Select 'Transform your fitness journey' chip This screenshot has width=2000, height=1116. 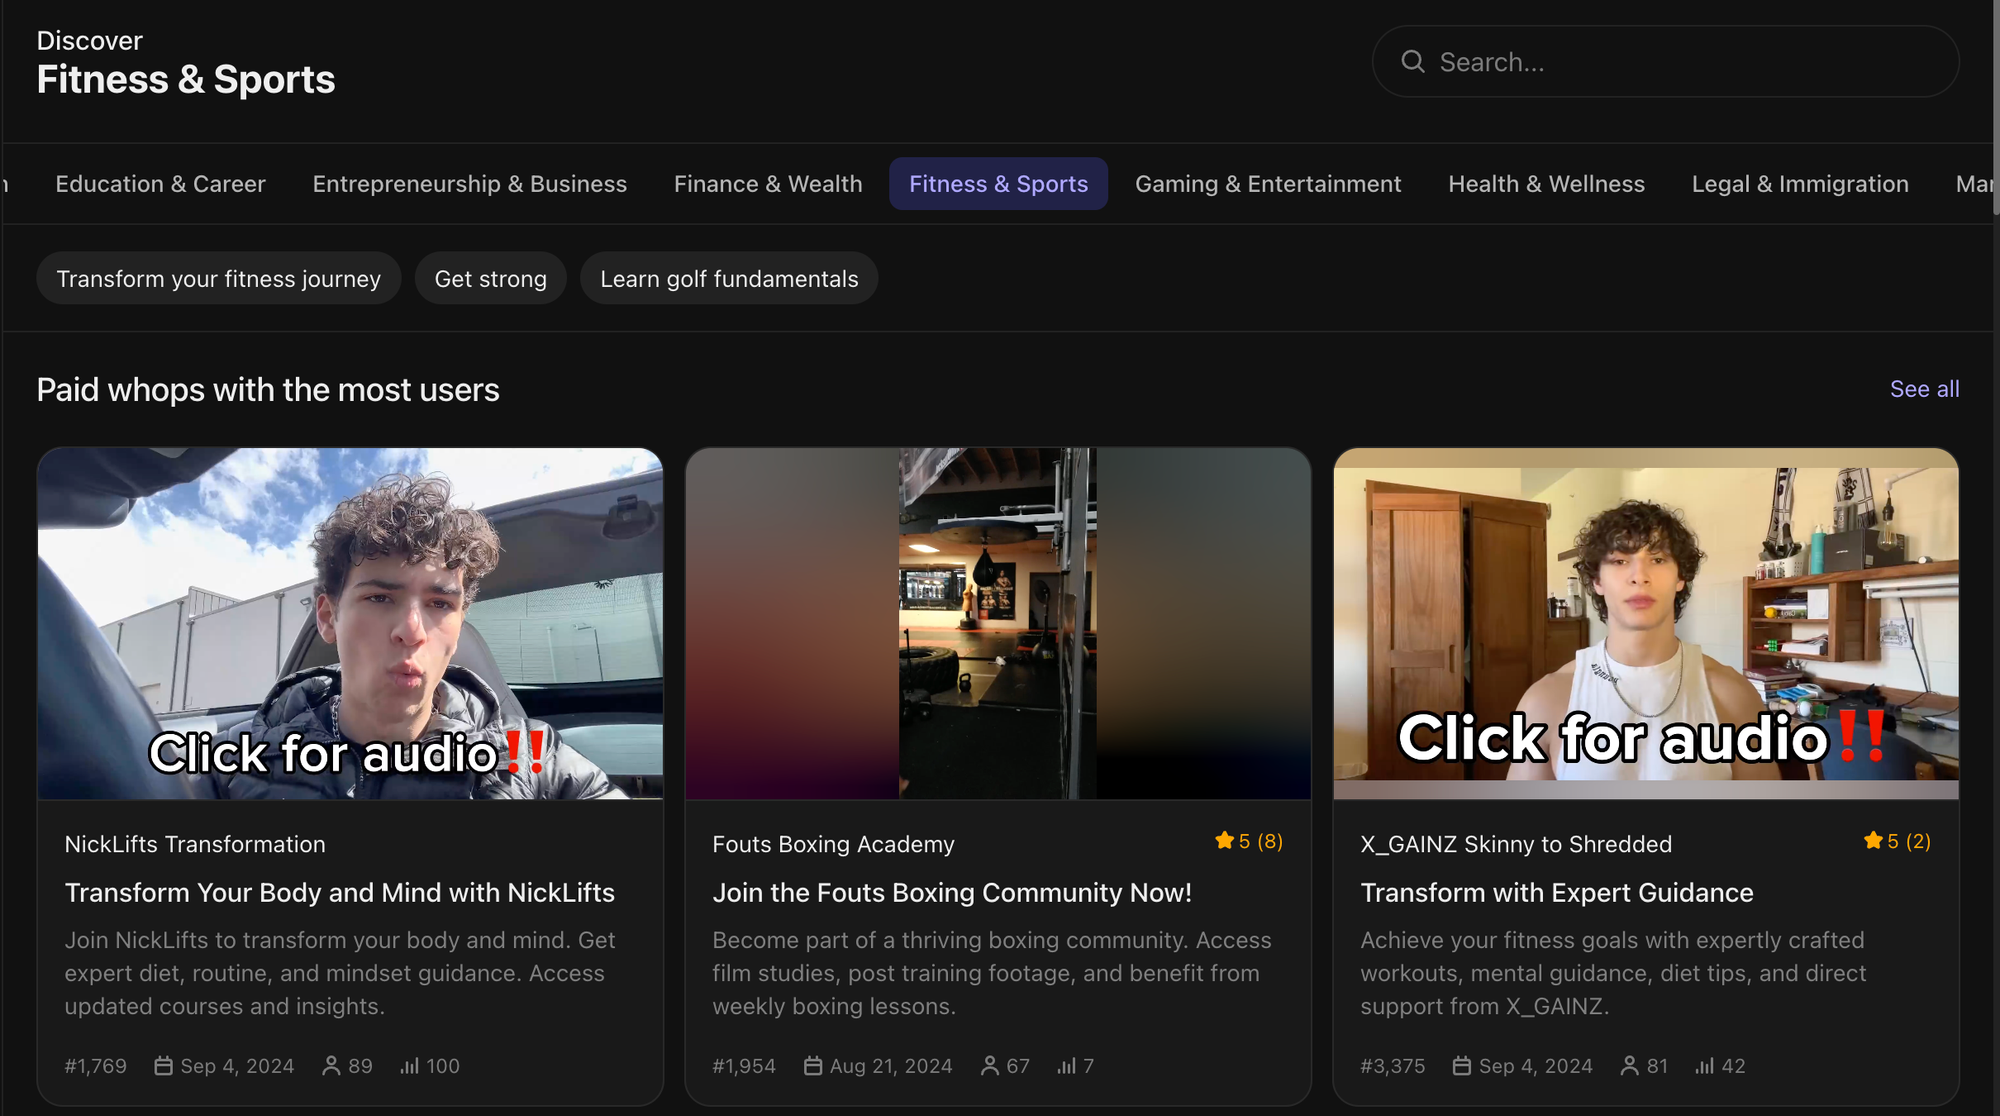point(218,279)
